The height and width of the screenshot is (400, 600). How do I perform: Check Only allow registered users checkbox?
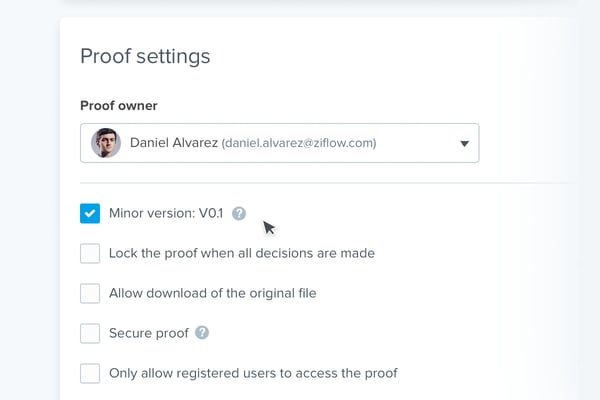(90, 373)
